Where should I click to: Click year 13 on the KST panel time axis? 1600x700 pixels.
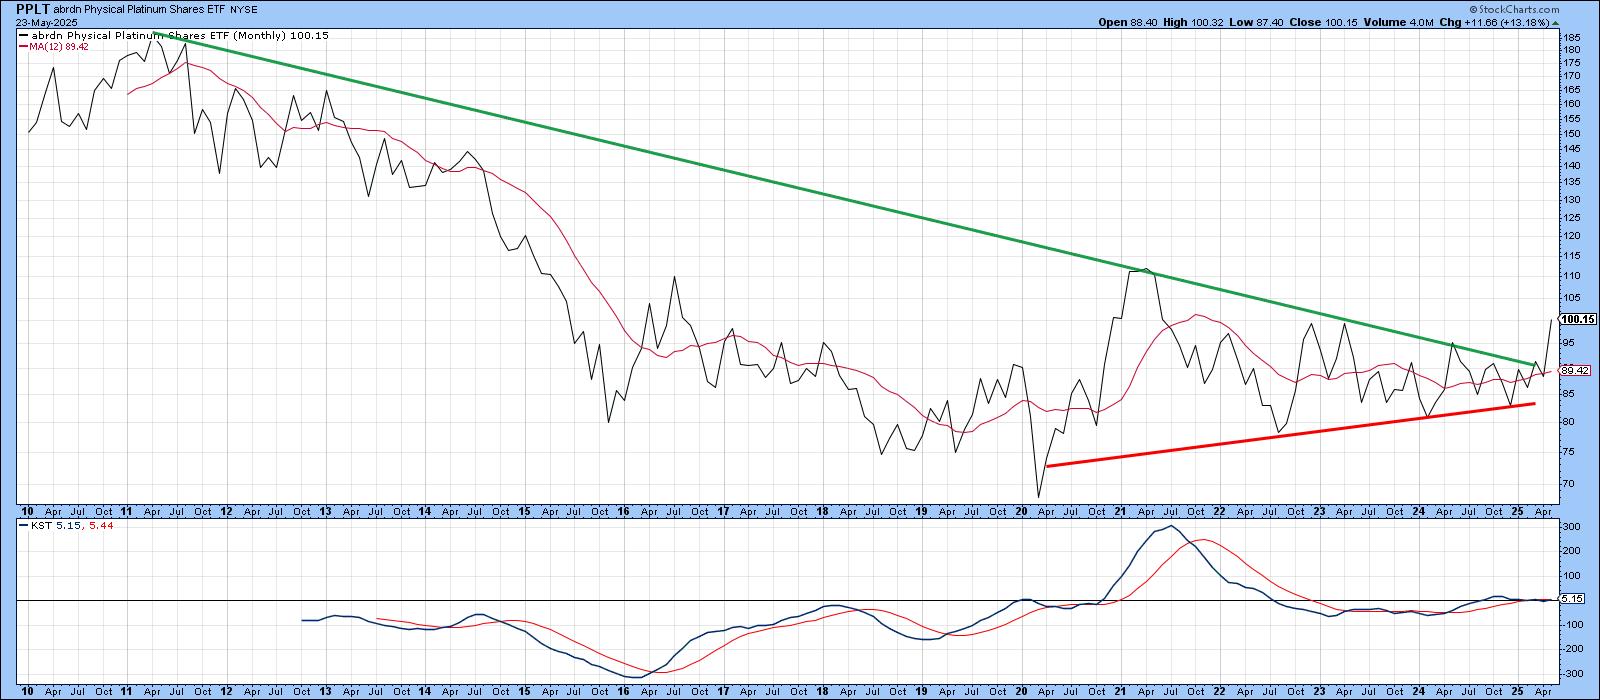click(x=325, y=692)
